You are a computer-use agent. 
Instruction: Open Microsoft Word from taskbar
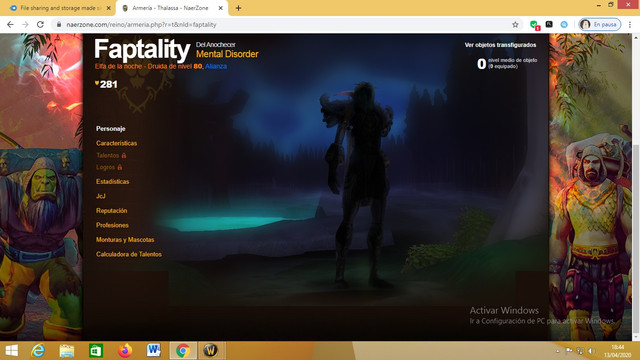154,351
